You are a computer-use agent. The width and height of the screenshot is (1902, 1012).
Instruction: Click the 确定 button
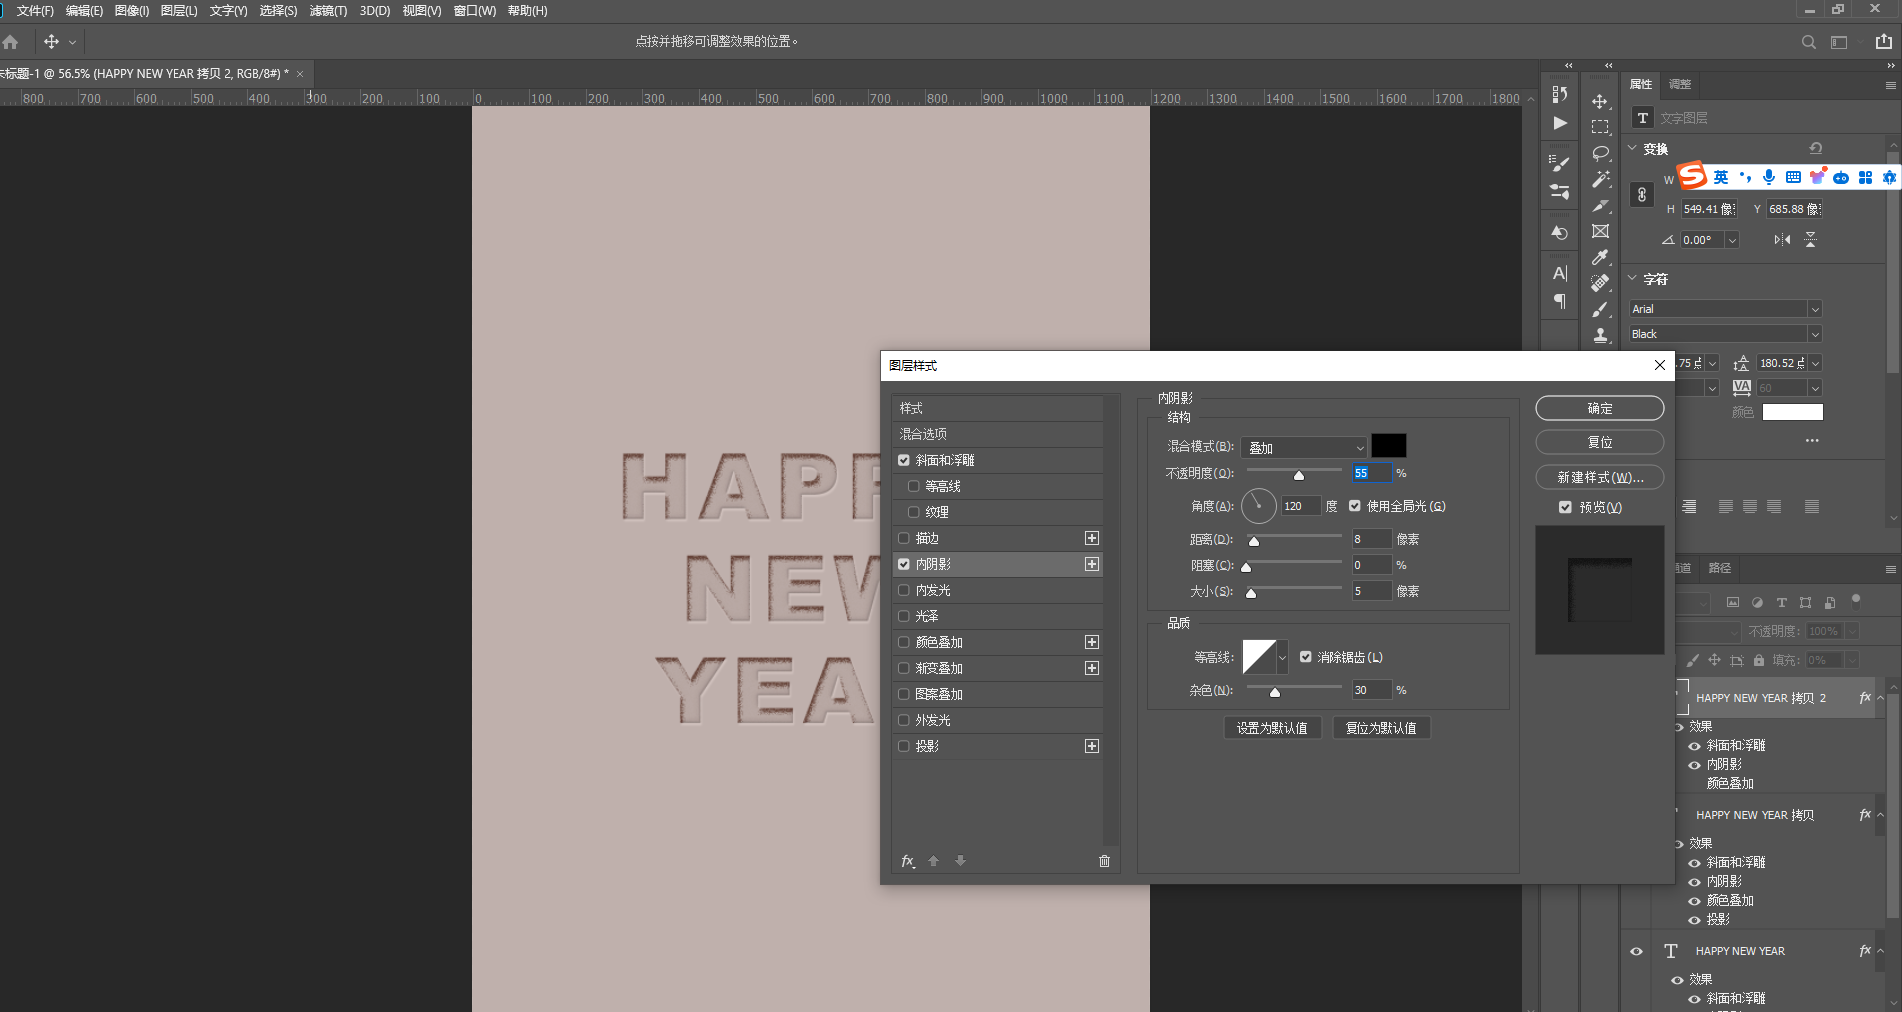click(x=1599, y=408)
